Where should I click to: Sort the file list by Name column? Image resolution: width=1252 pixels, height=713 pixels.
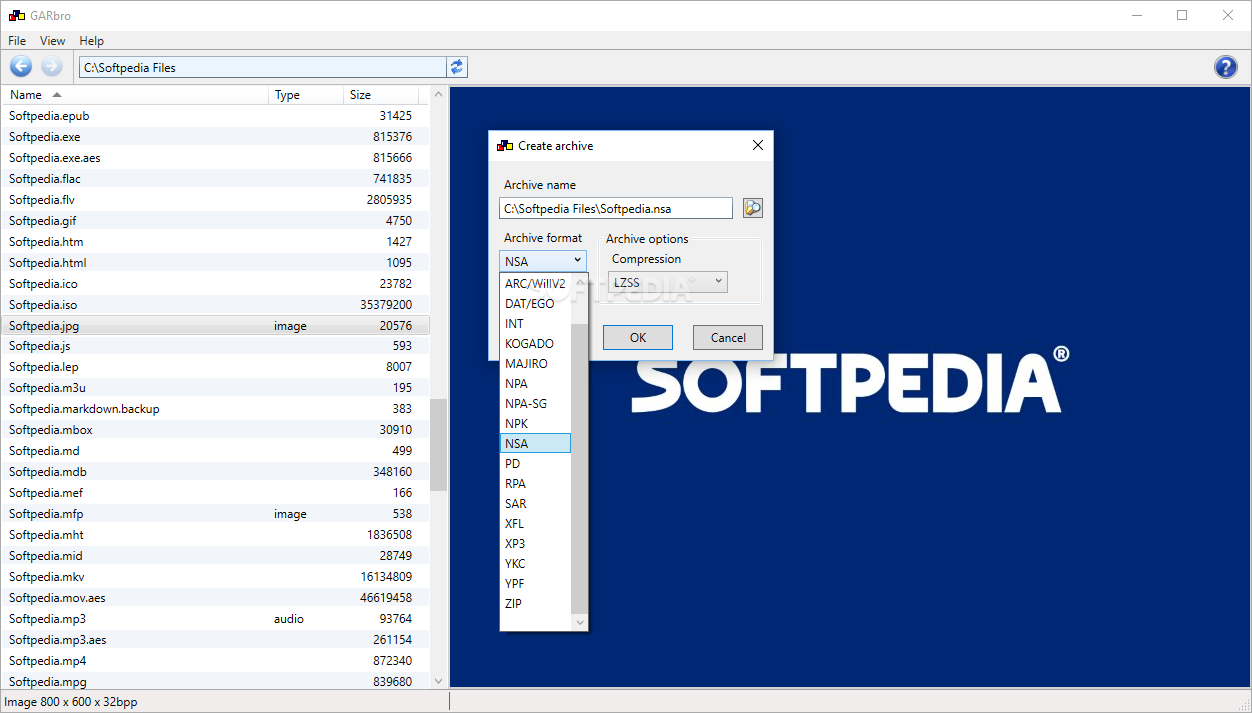(x=134, y=95)
